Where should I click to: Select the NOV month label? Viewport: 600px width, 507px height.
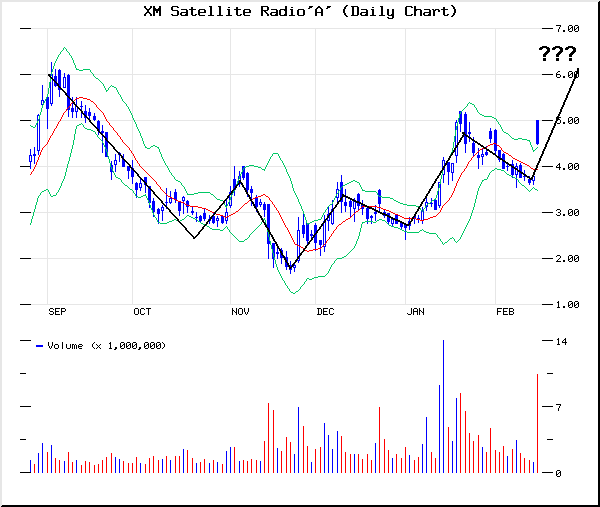pyautogui.click(x=240, y=312)
